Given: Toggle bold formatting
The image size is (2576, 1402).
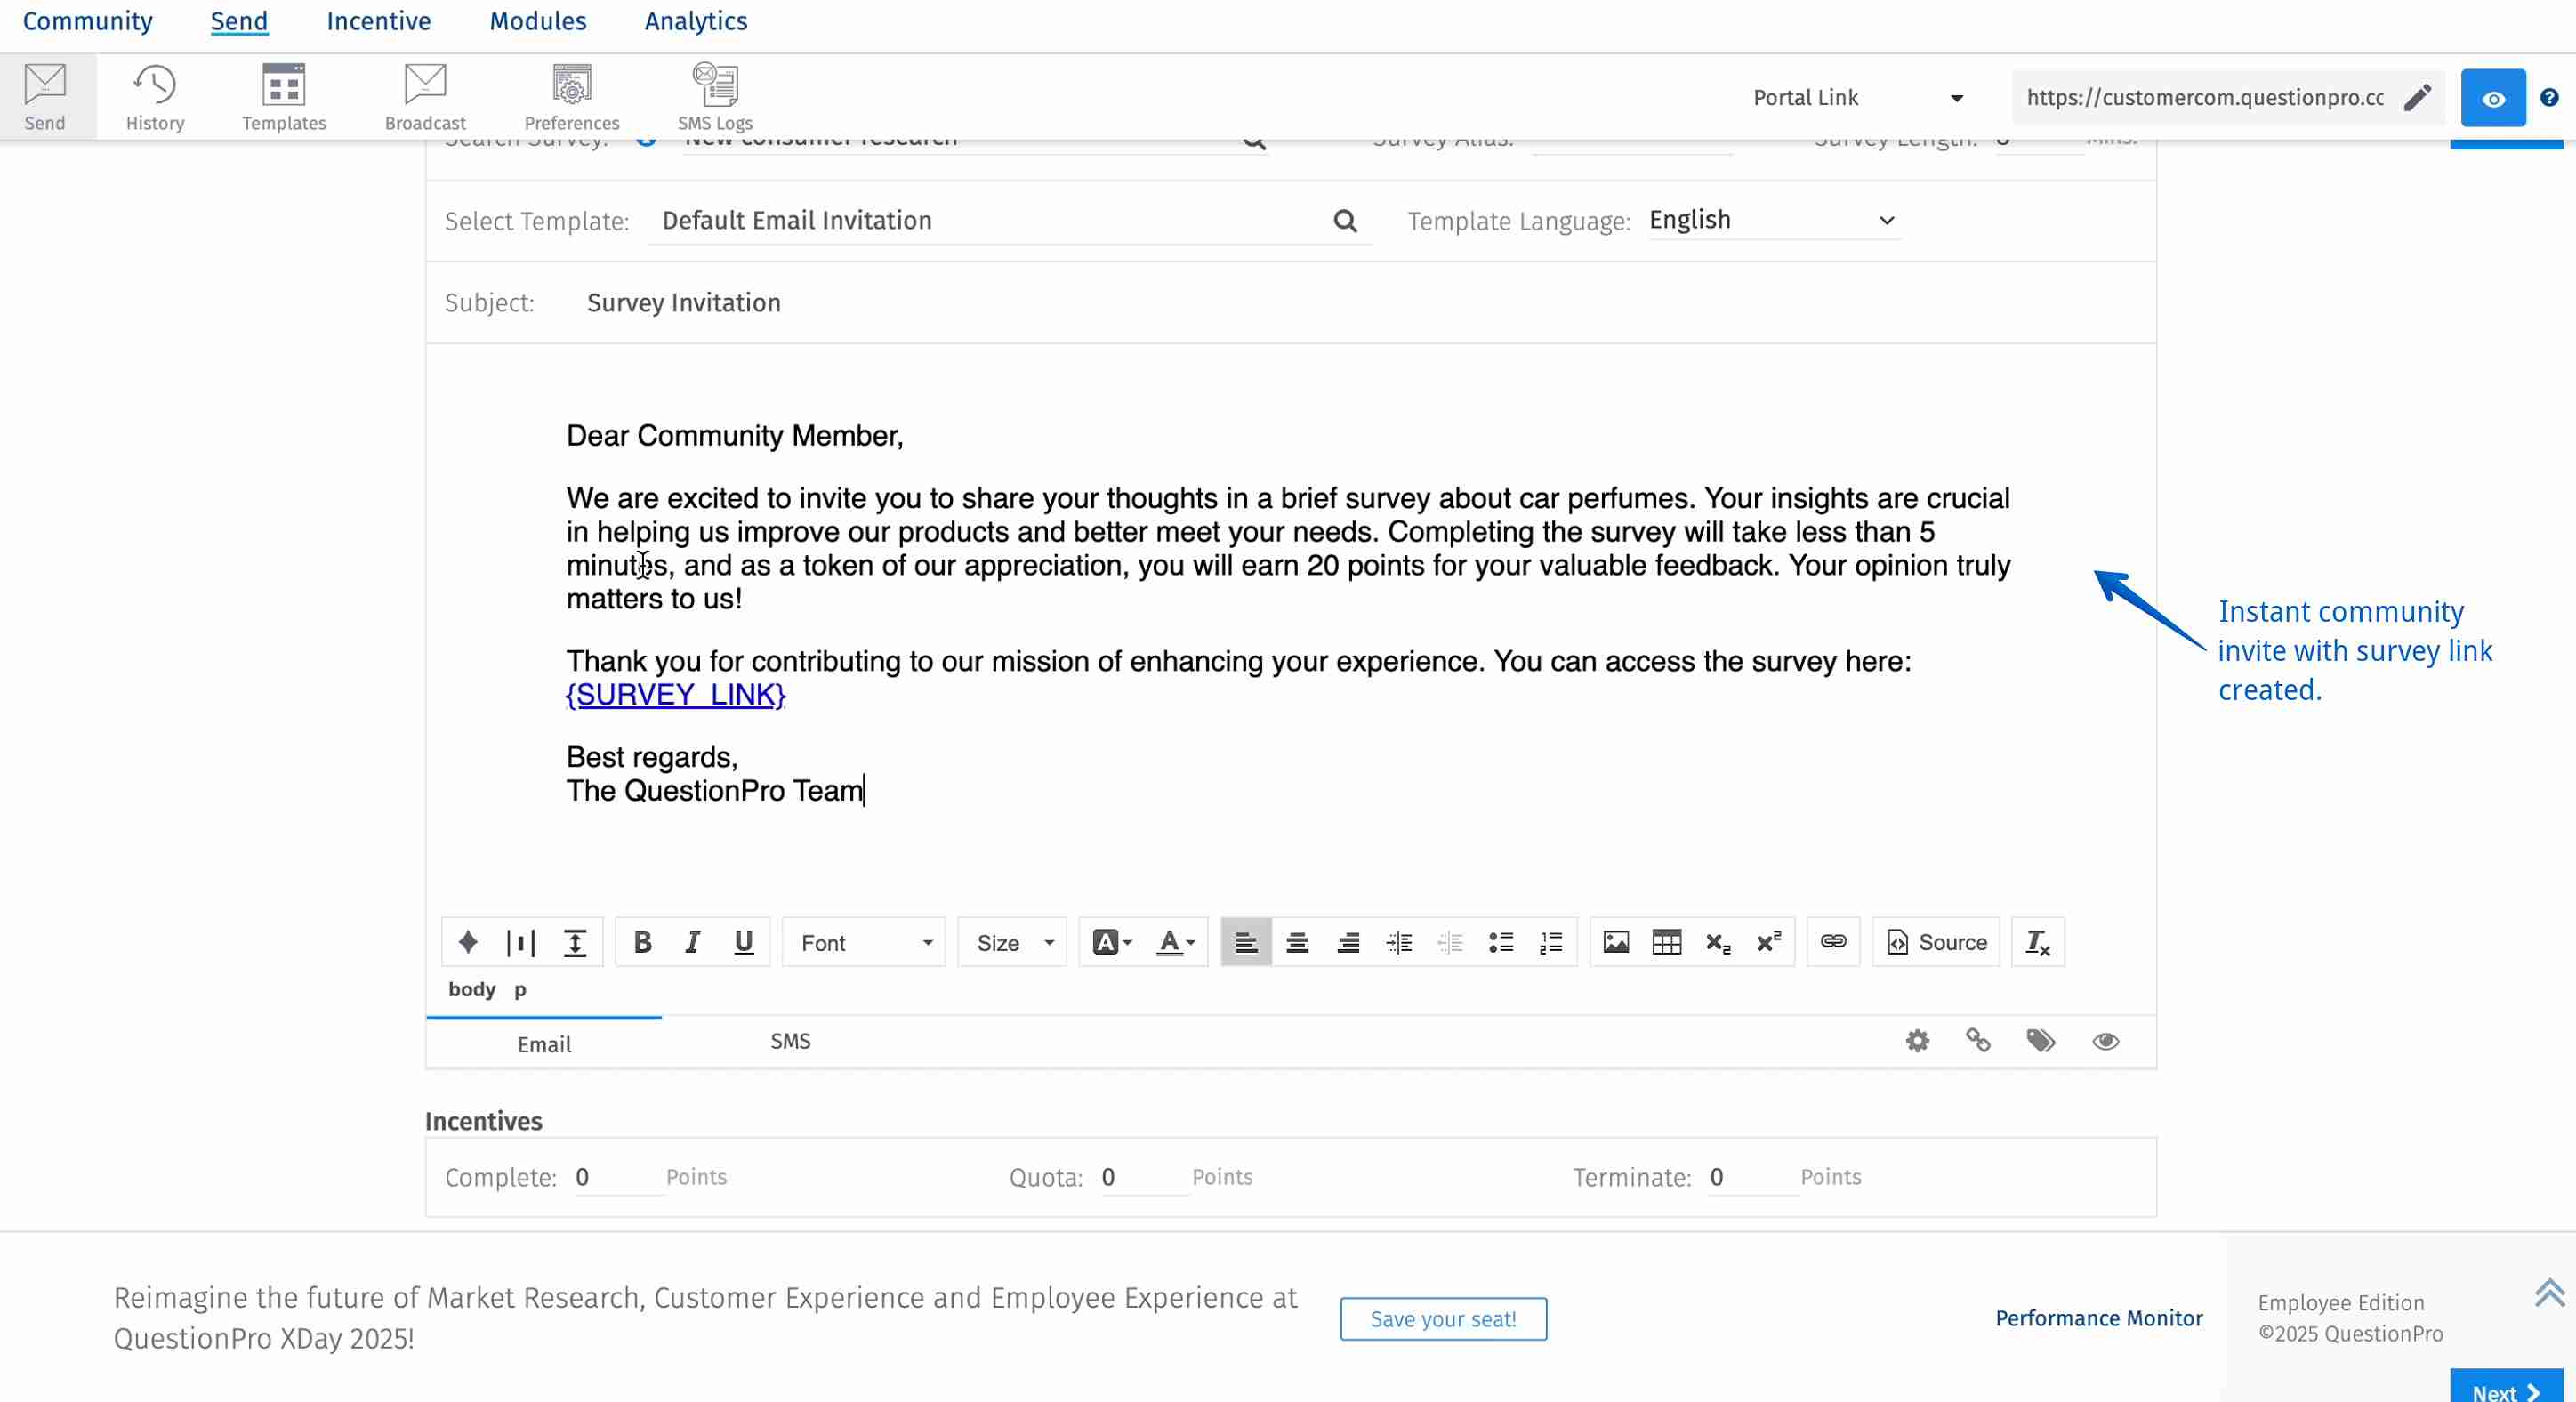Looking at the screenshot, I should [x=642, y=941].
